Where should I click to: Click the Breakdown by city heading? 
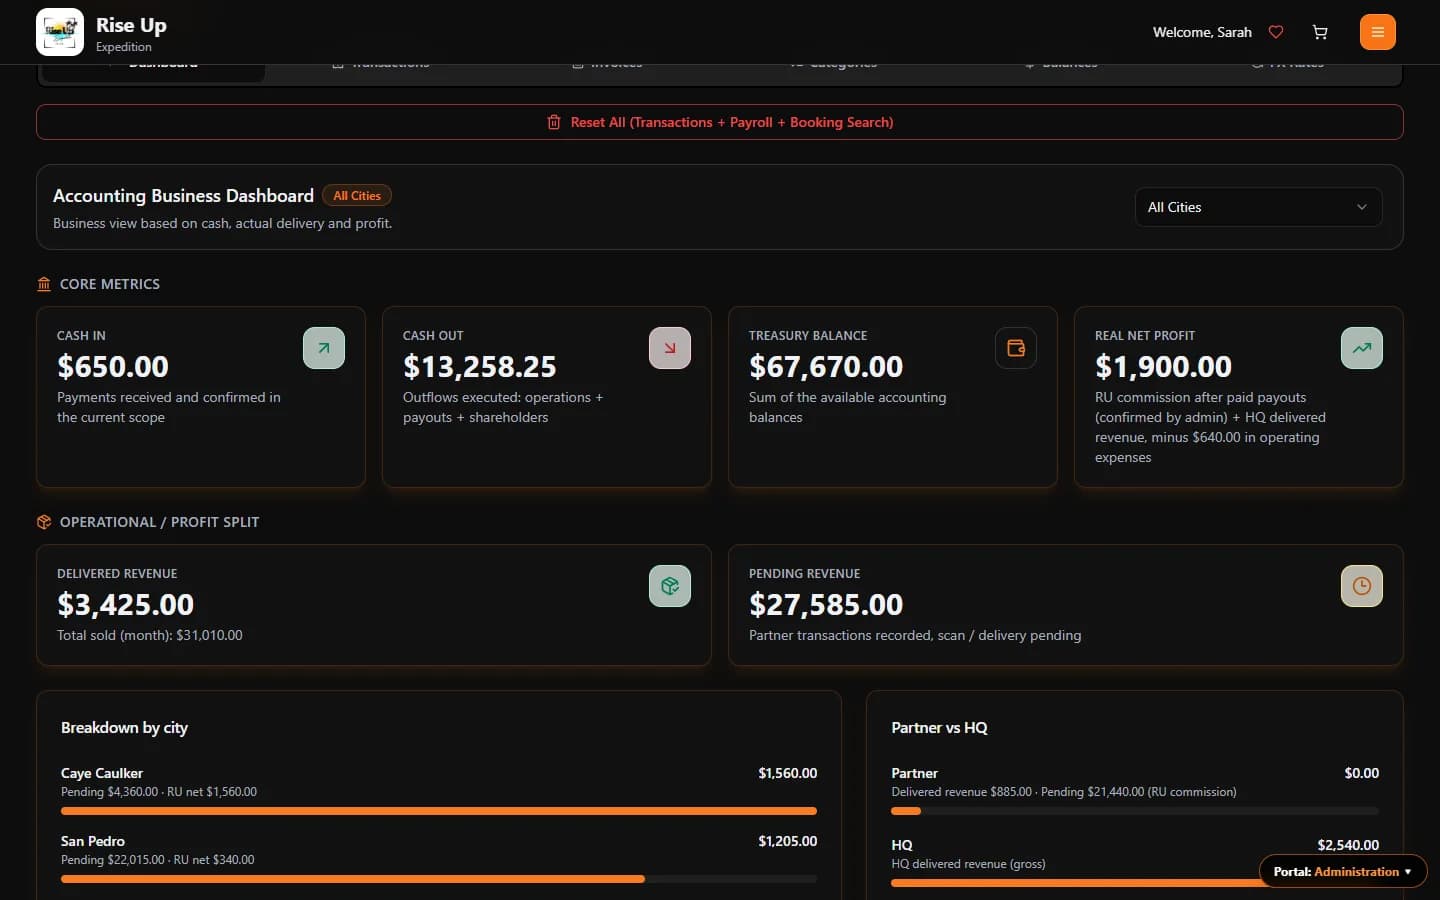coord(124,728)
